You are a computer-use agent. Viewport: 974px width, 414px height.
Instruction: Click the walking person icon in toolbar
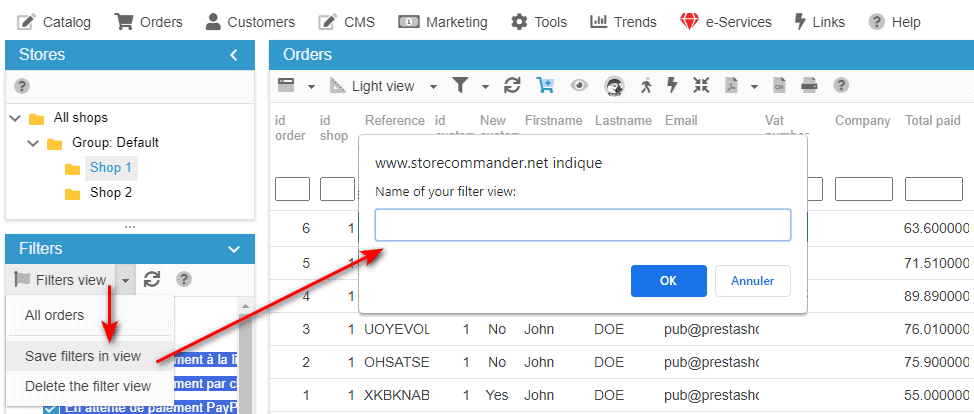click(645, 86)
